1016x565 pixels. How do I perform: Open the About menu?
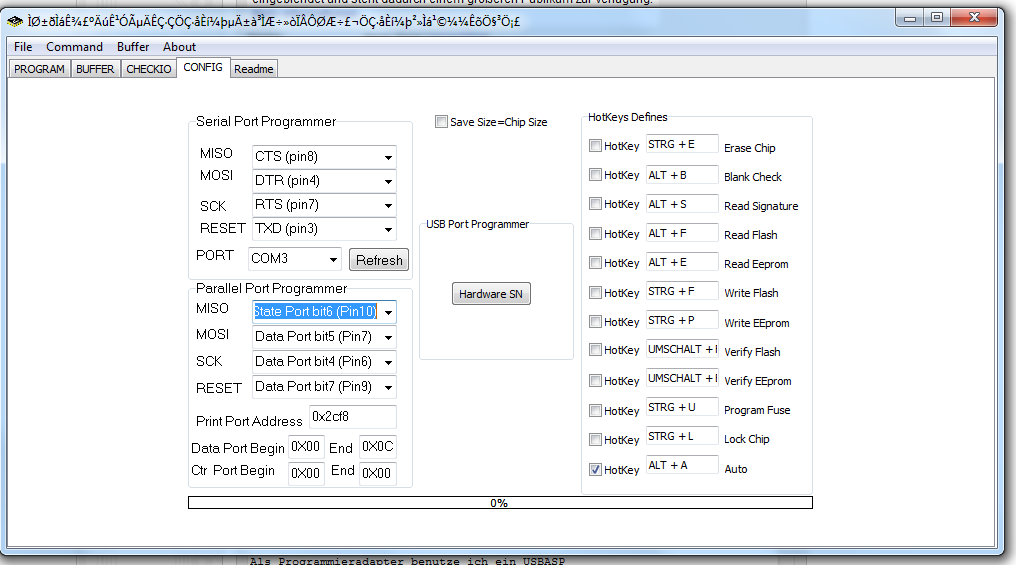click(179, 47)
